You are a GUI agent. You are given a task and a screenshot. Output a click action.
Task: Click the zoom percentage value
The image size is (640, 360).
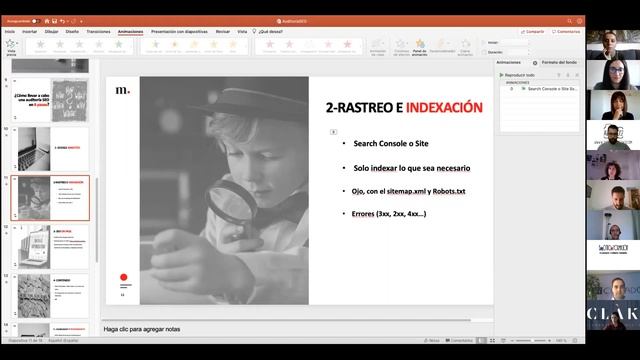[561, 340]
